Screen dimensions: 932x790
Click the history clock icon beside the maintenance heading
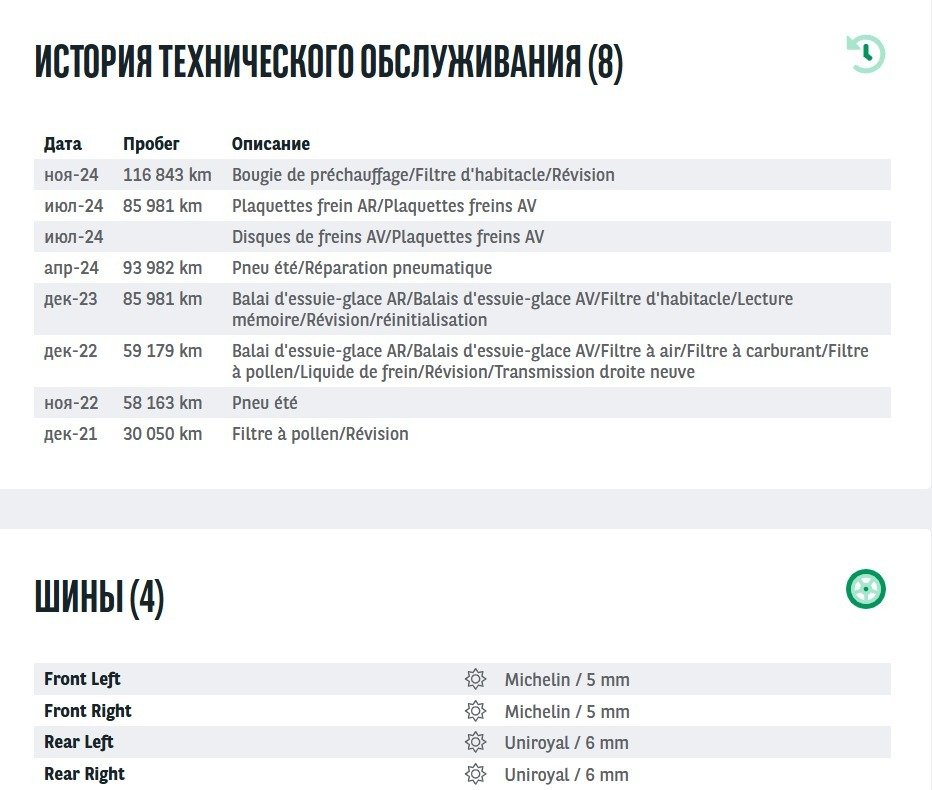[866, 54]
